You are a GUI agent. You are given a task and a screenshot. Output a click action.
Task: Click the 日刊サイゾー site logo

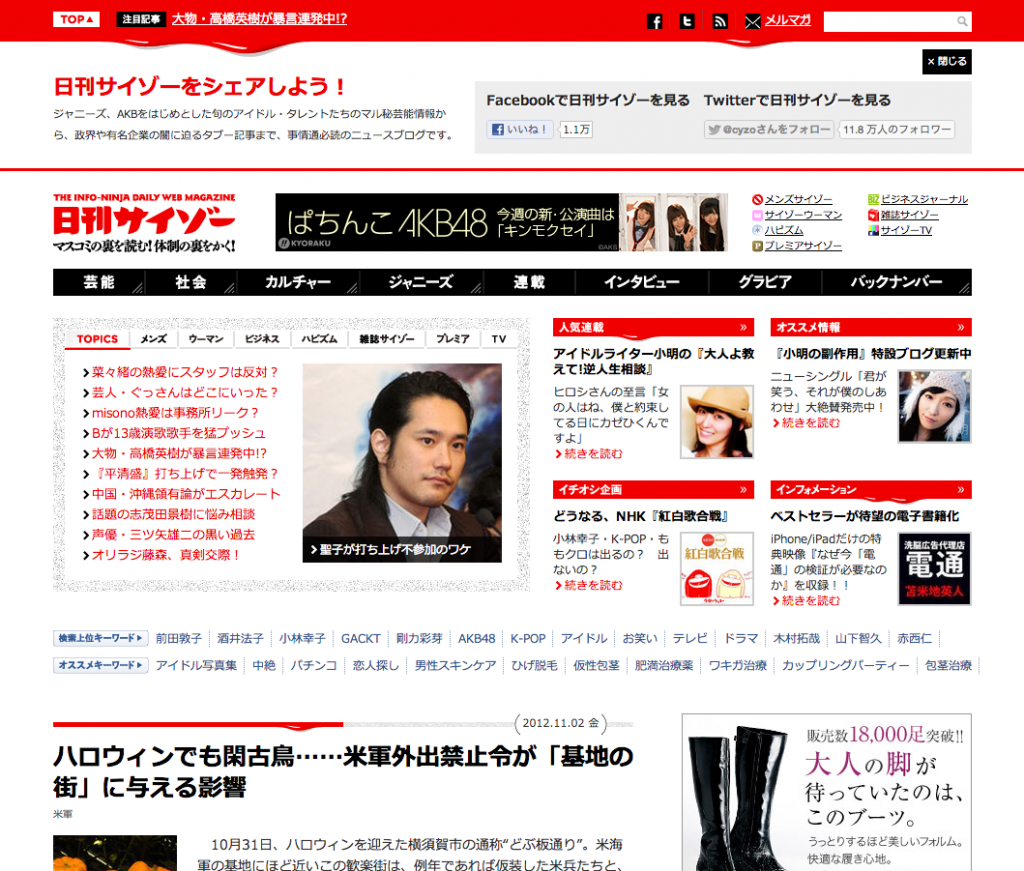tap(144, 223)
